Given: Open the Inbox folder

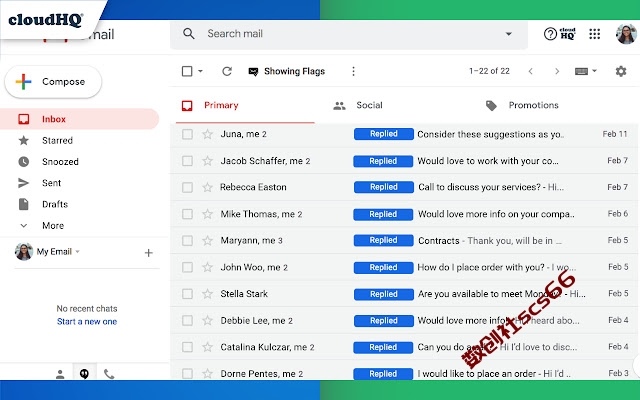Looking at the screenshot, I should coord(79,119).
